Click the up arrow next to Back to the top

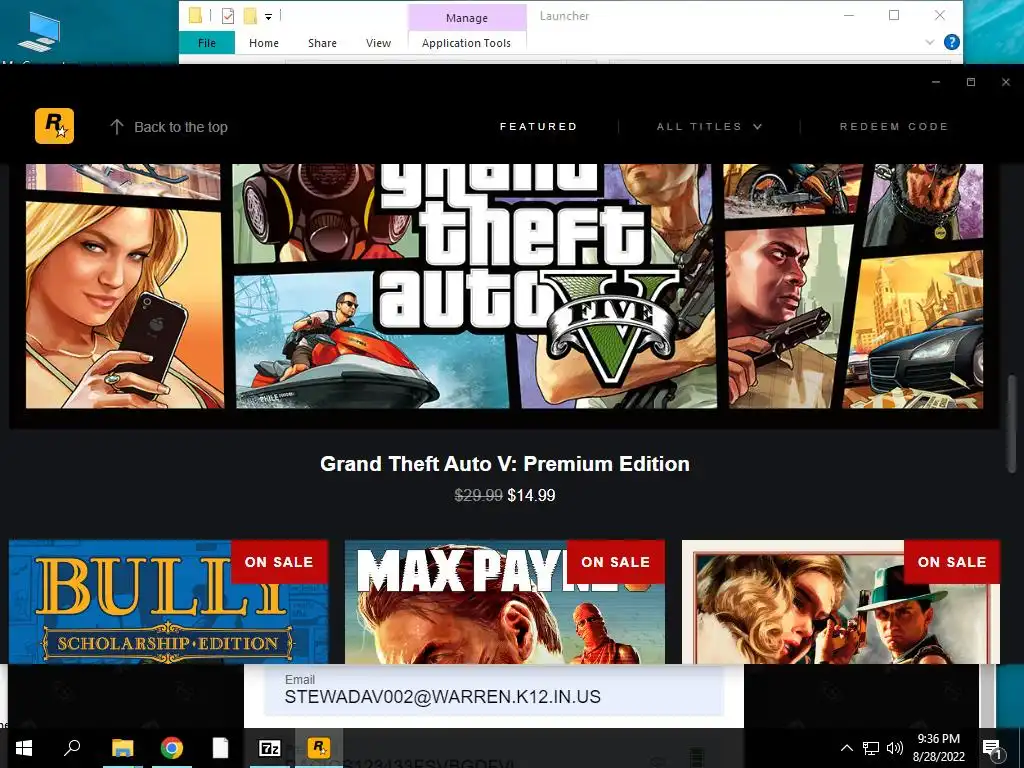point(116,127)
